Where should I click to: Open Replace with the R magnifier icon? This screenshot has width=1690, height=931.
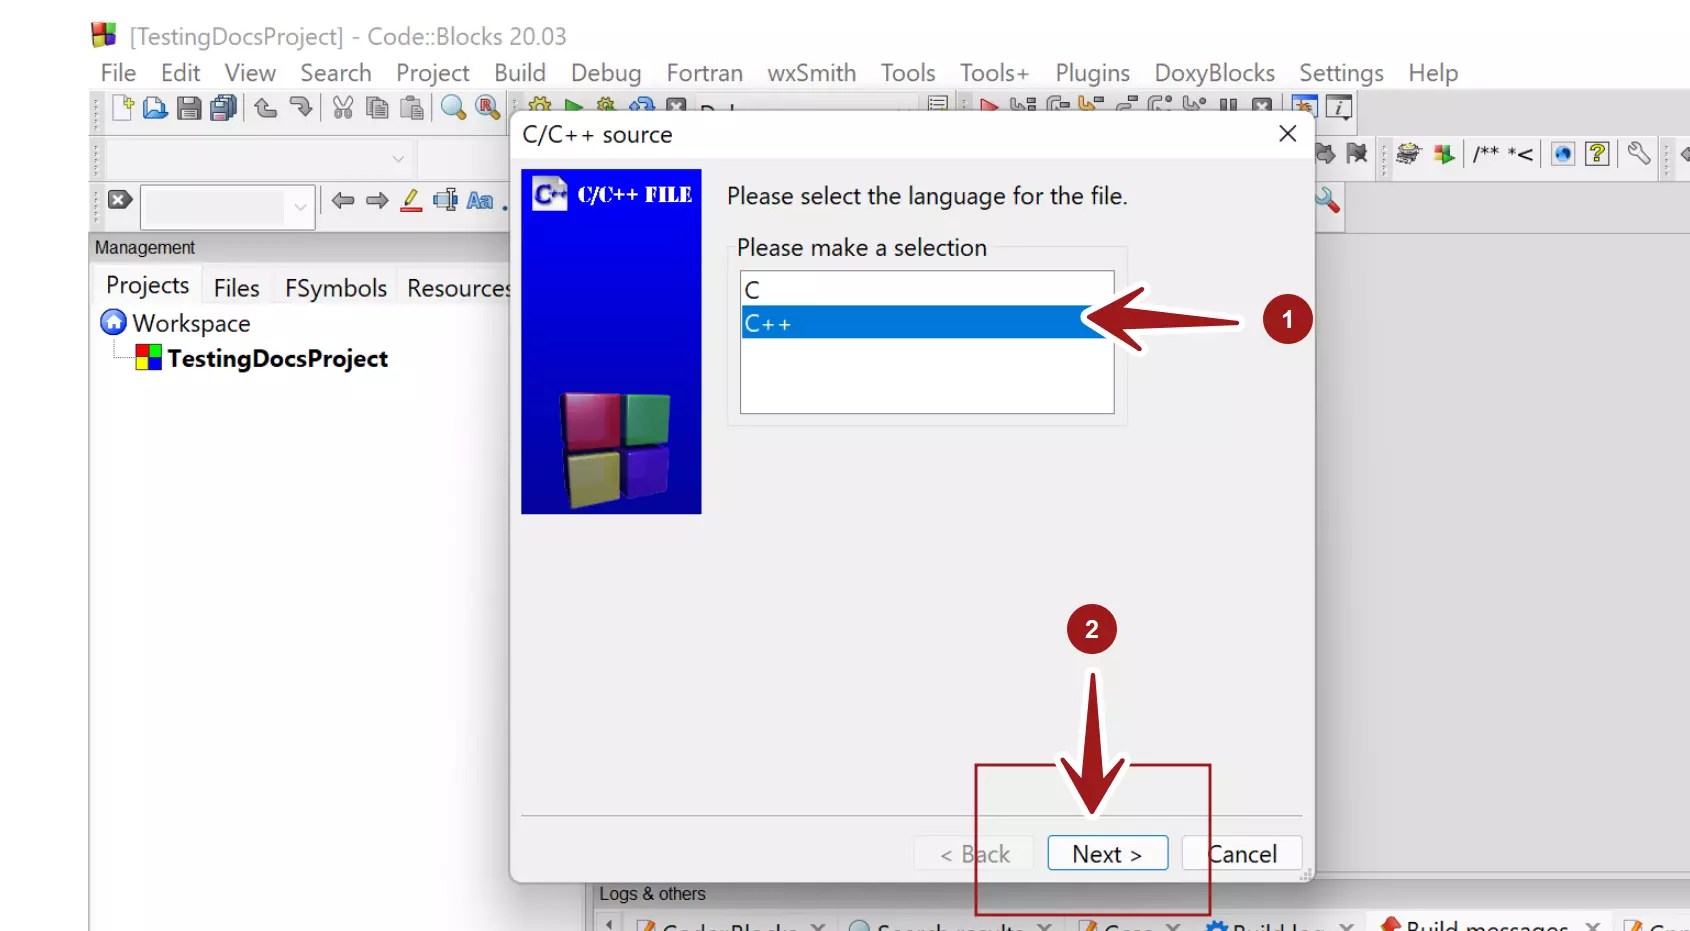[x=487, y=107]
